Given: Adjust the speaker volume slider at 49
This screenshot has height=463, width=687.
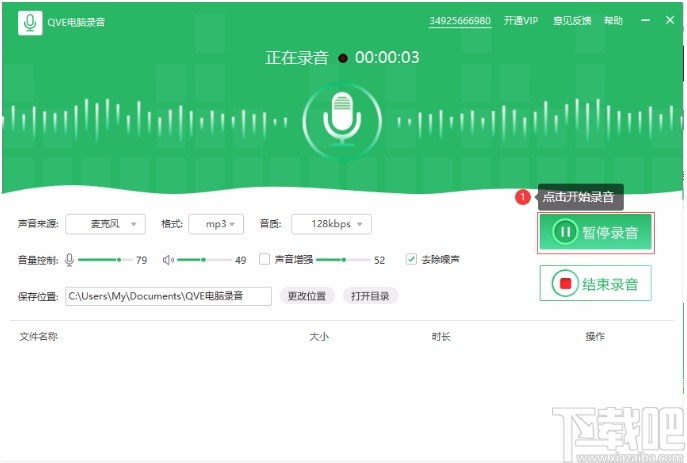Looking at the screenshot, I should coord(204,260).
